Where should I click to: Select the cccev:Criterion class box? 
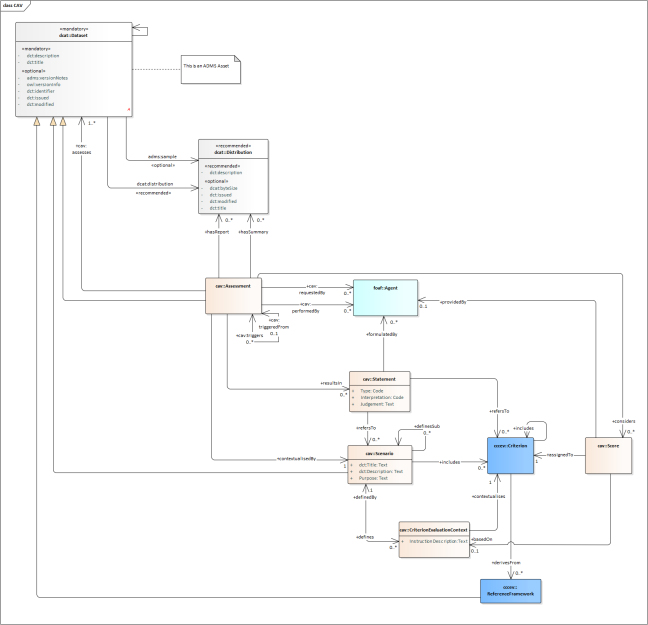coord(510,456)
